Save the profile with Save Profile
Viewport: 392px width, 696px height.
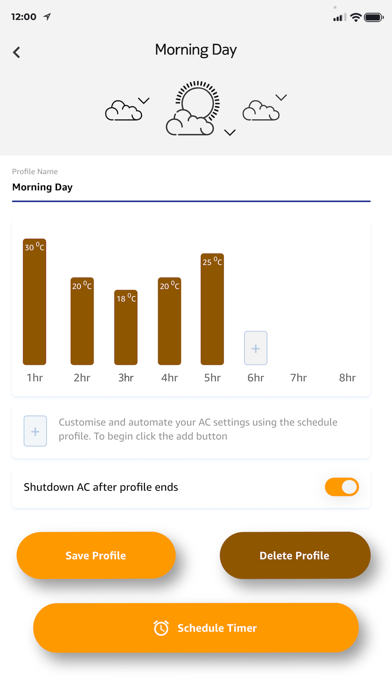[96, 555]
